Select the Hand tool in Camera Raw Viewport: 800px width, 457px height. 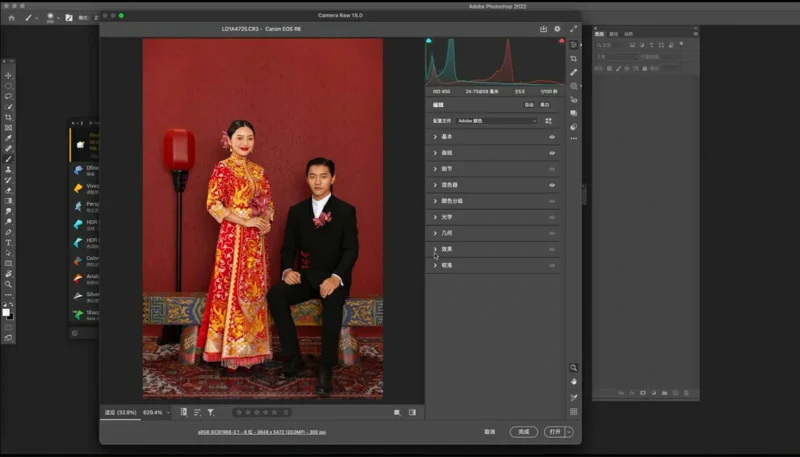tap(574, 381)
